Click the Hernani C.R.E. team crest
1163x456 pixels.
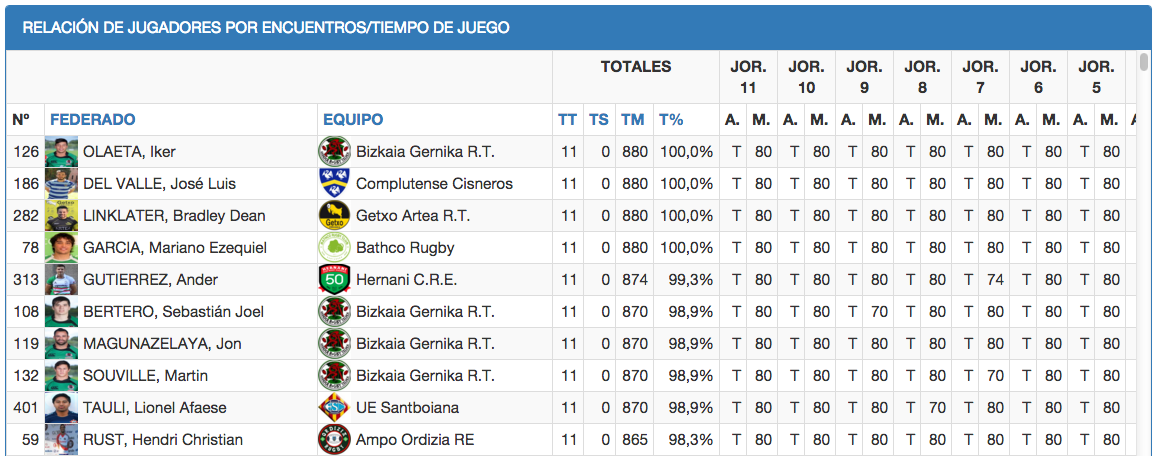(x=335, y=280)
